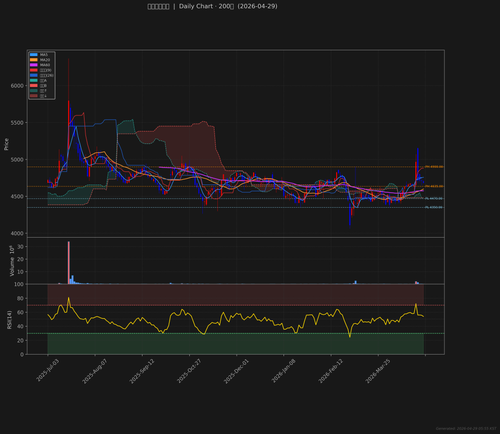Image resolution: width=500 pixels, height=434 pixels.
Task: Click the 6000 price axis tick
Action: [x=17, y=86]
